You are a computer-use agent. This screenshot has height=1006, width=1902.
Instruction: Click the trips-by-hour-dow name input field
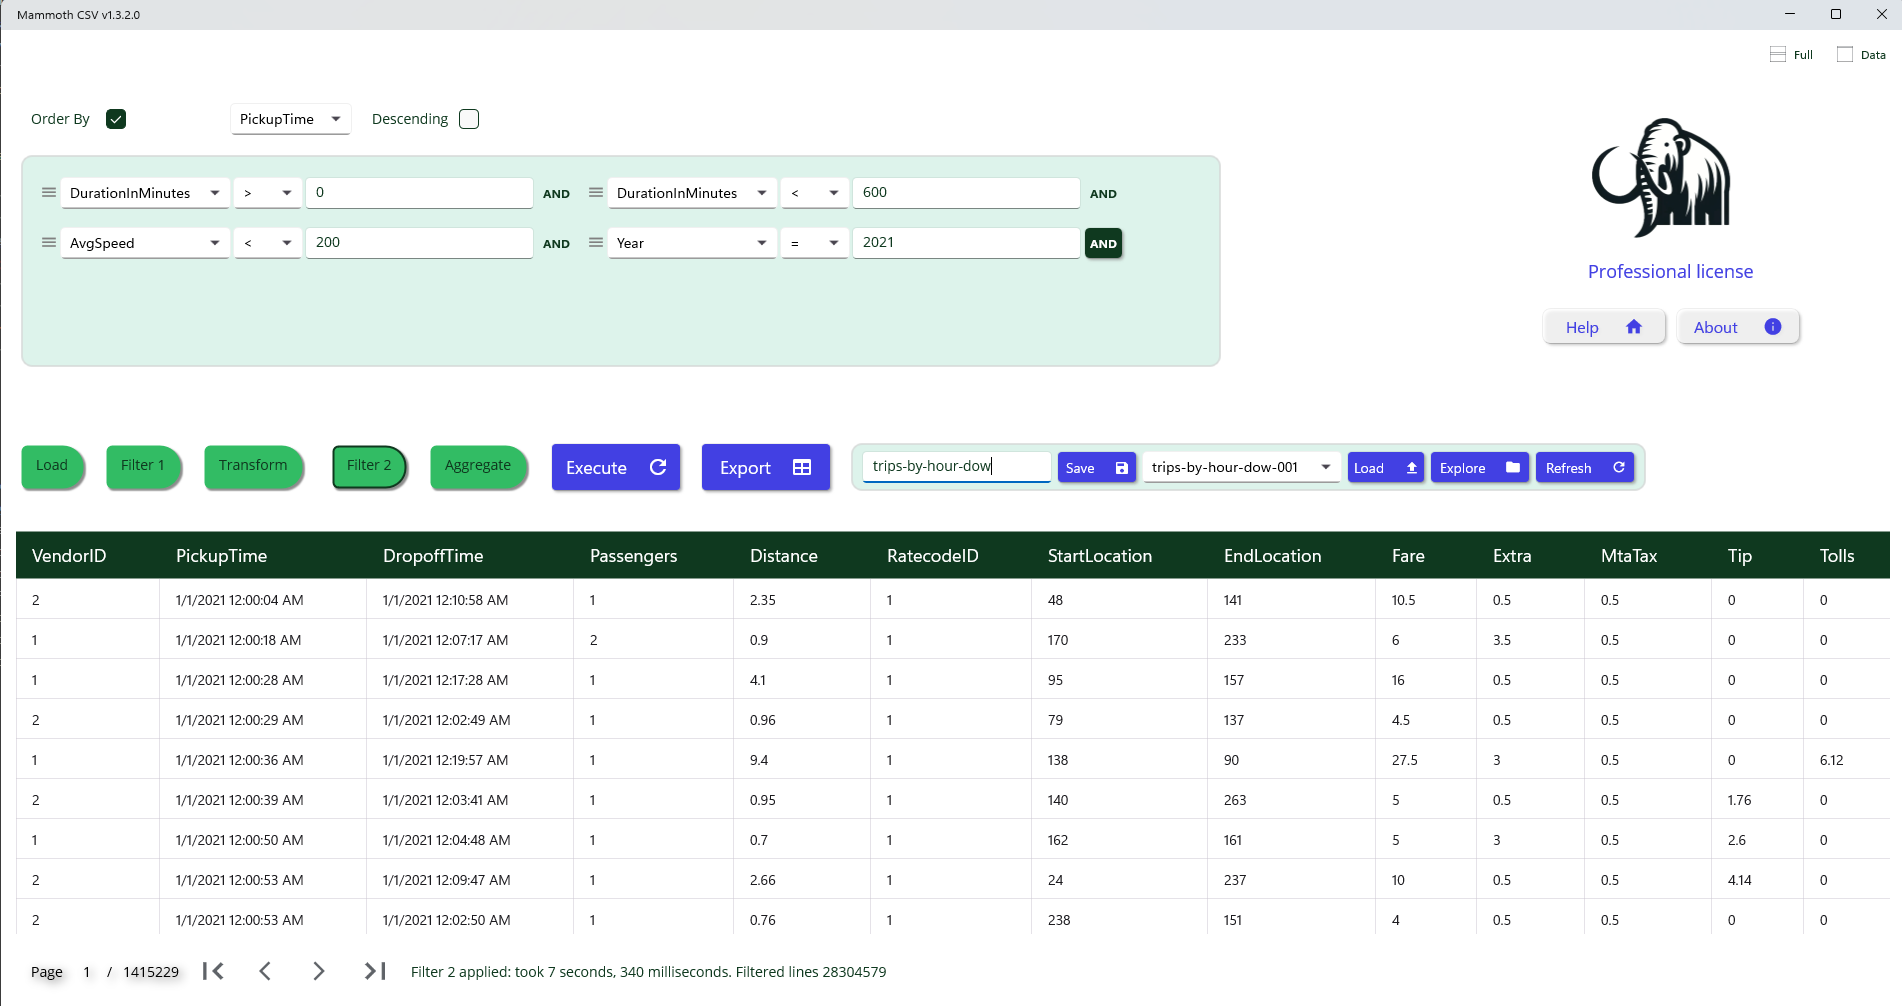point(955,466)
